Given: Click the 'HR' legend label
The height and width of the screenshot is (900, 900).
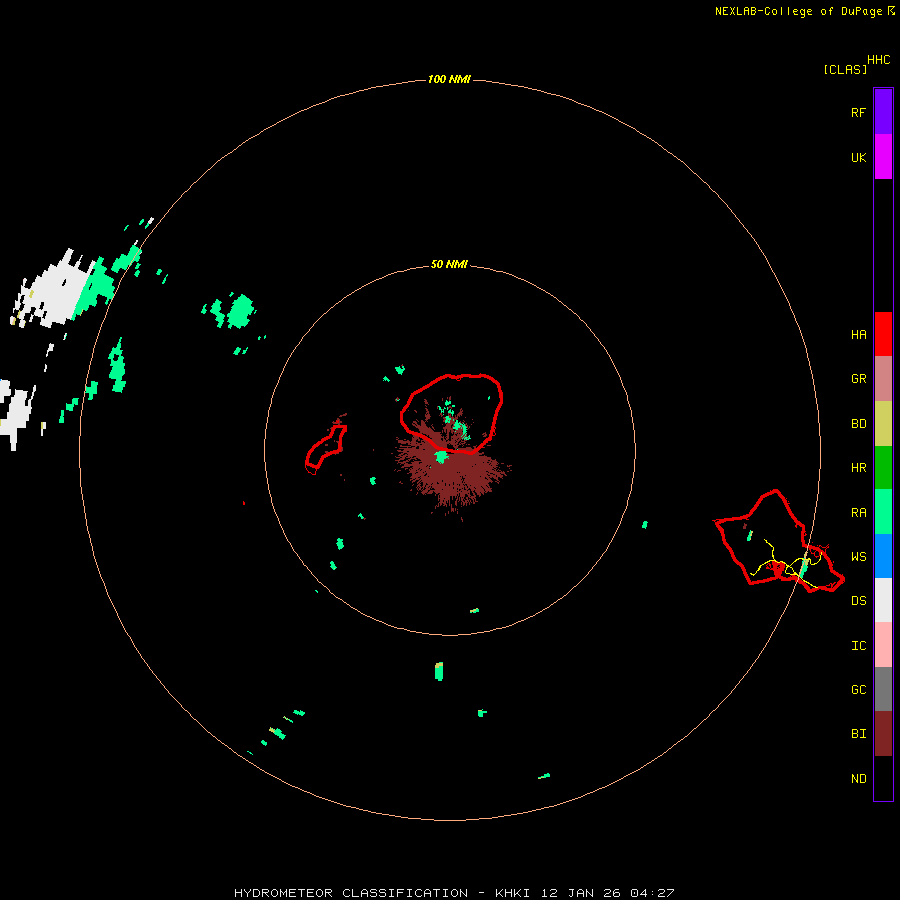Looking at the screenshot, I should coord(858,468).
